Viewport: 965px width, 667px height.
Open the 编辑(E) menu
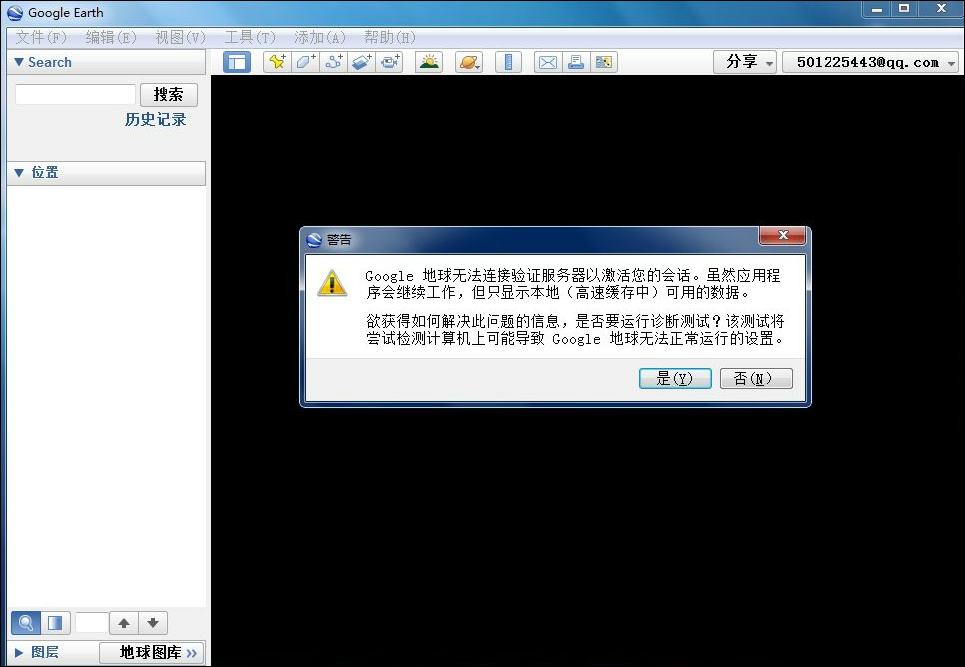click(111, 38)
